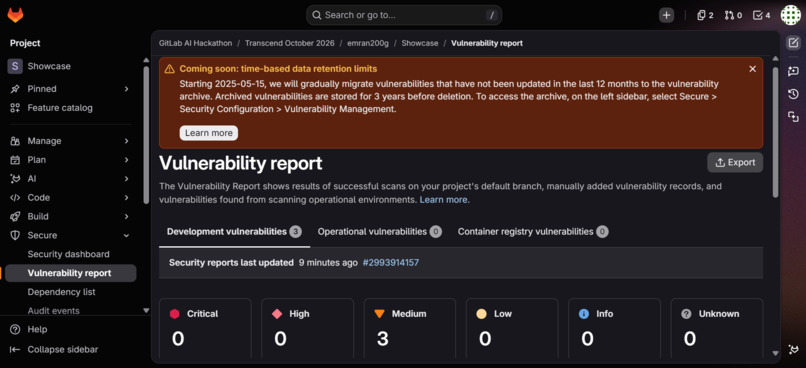Switch to Development vulnerabilities tab

click(x=234, y=232)
